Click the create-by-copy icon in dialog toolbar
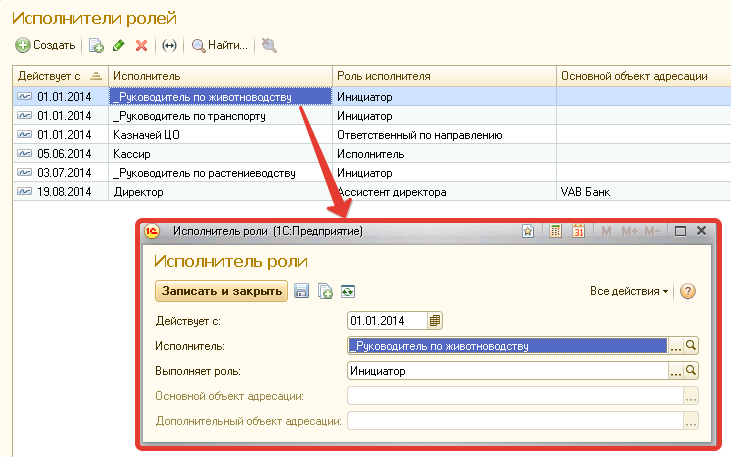The image size is (731, 457). [x=324, y=291]
